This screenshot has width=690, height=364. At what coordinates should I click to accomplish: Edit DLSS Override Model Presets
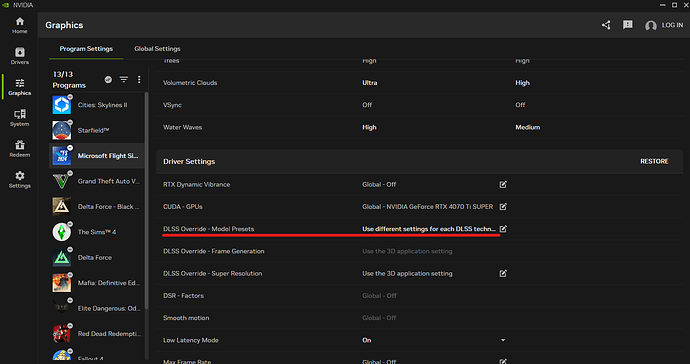pos(503,229)
